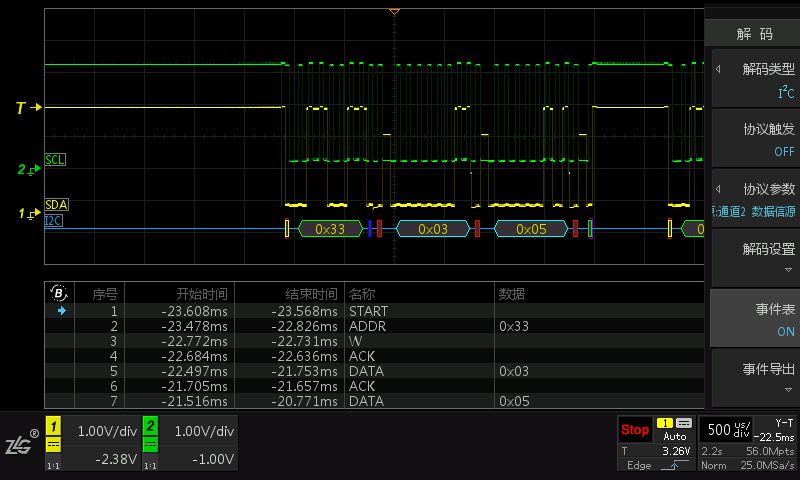Click the 开始时间 column header
The image size is (800, 480).
(x=202, y=294)
